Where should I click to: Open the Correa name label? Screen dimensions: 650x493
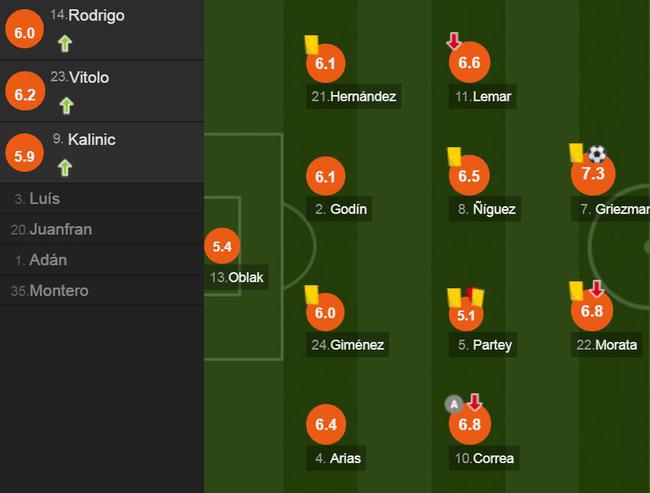(x=484, y=458)
